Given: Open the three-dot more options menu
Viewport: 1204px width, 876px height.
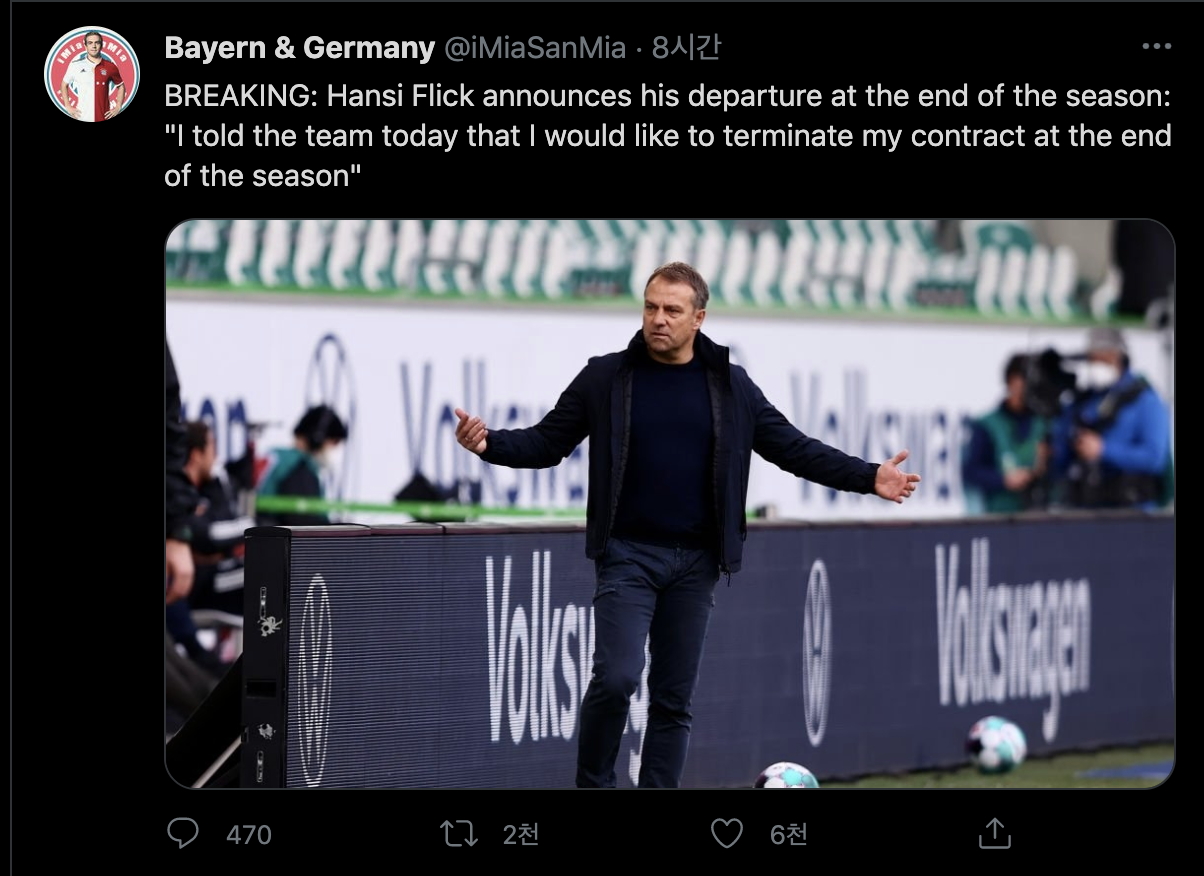Looking at the screenshot, I should pyautogui.click(x=1156, y=46).
